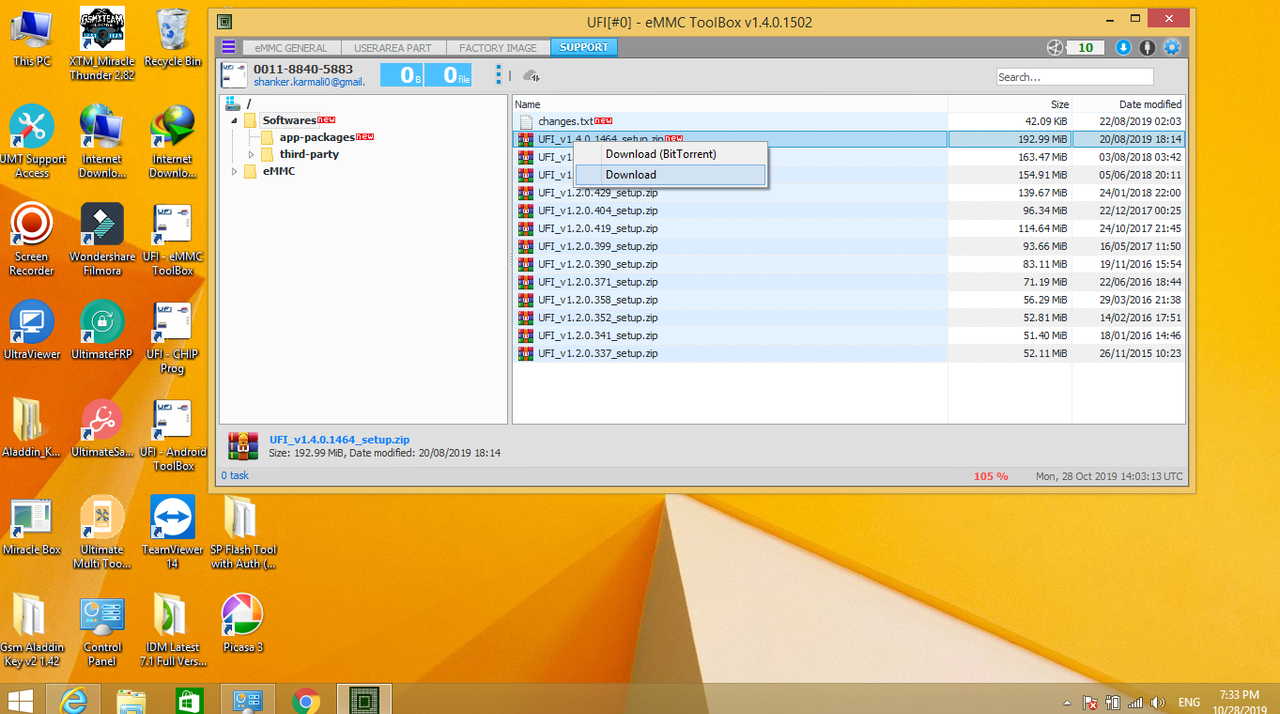Select UFI_v1.2.0.341_setup.zip file

click(x=598, y=336)
